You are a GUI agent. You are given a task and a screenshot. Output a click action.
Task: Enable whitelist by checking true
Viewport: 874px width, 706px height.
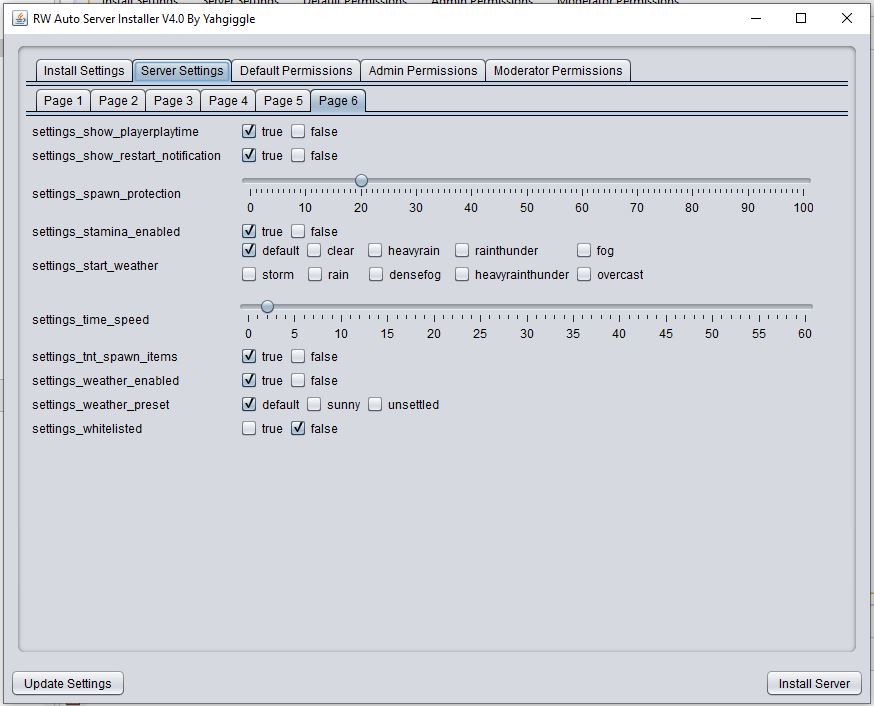coord(249,429)
